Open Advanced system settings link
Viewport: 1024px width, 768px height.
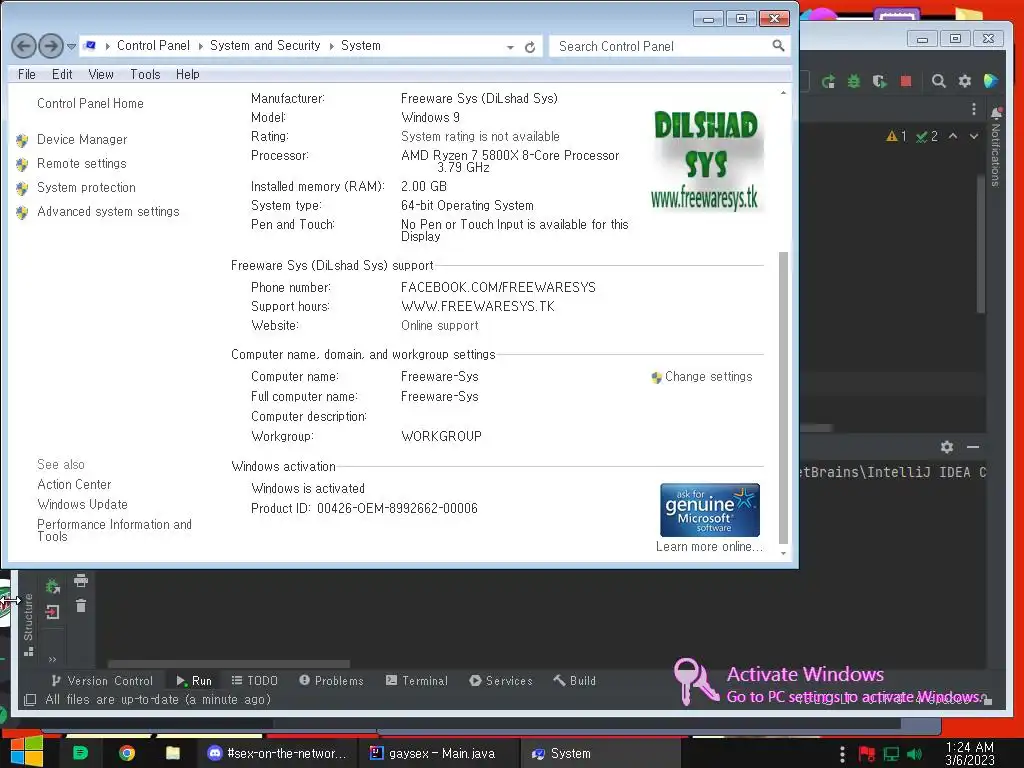(108, 212)
